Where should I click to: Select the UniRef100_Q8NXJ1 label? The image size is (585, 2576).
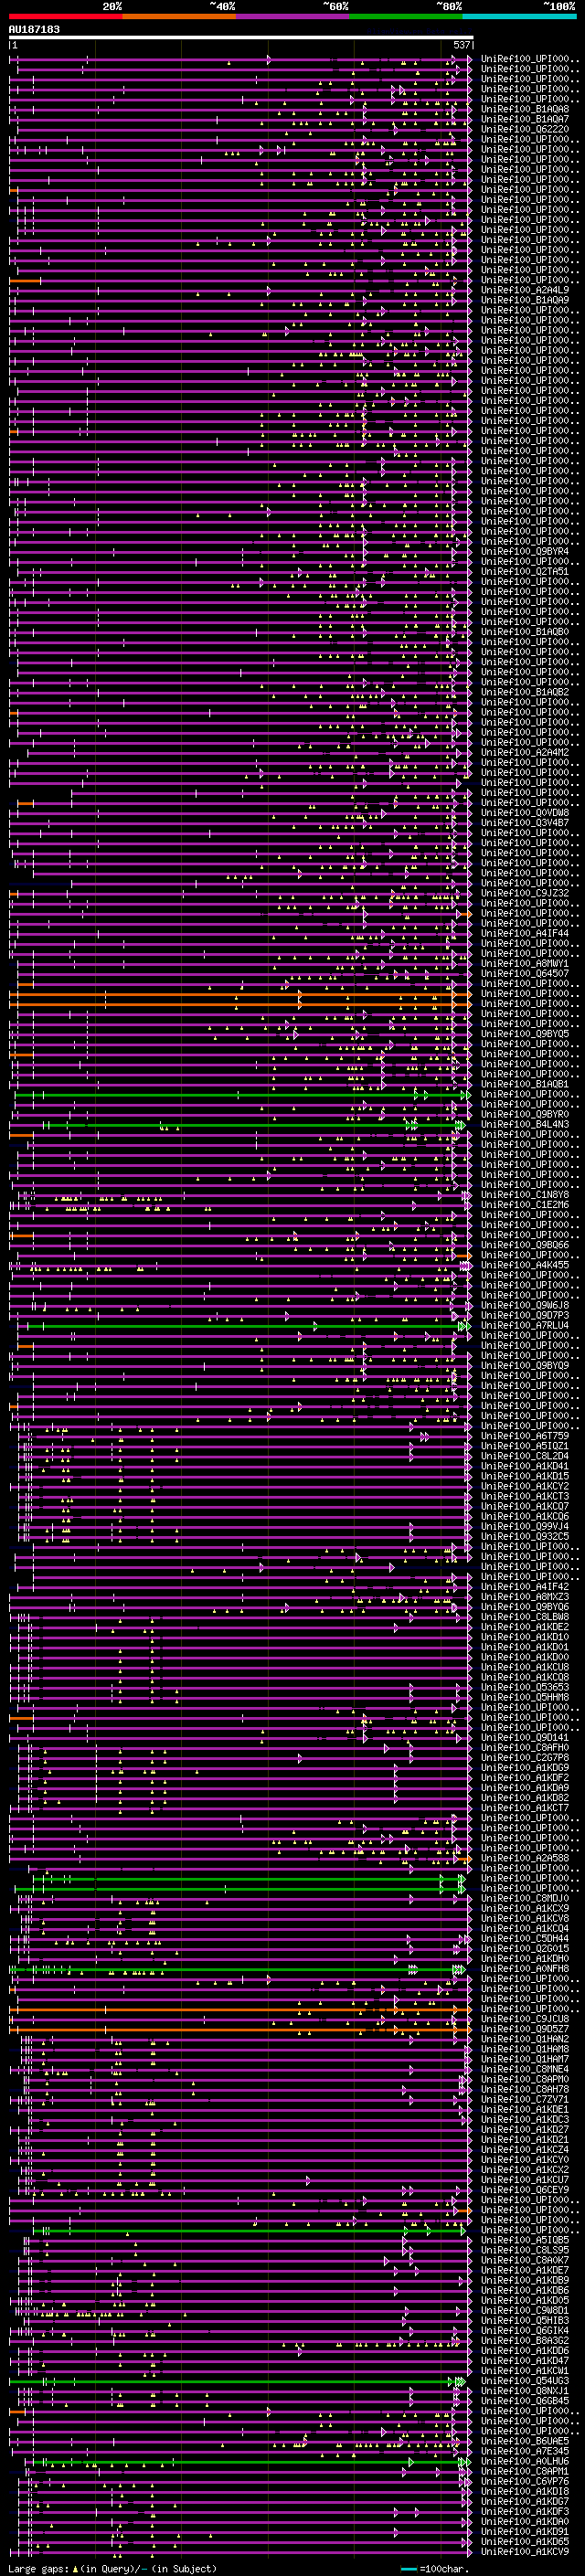525,2391
